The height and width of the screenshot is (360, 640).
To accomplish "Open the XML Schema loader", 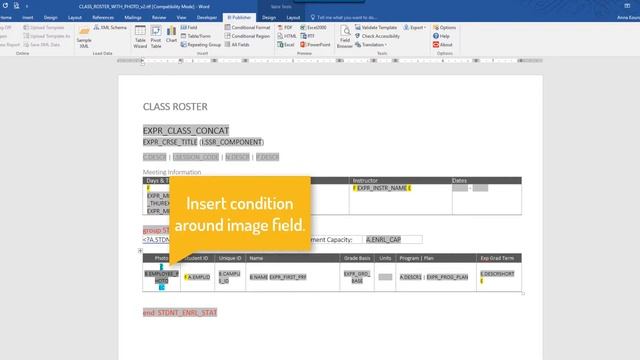I will coord(110,27).
